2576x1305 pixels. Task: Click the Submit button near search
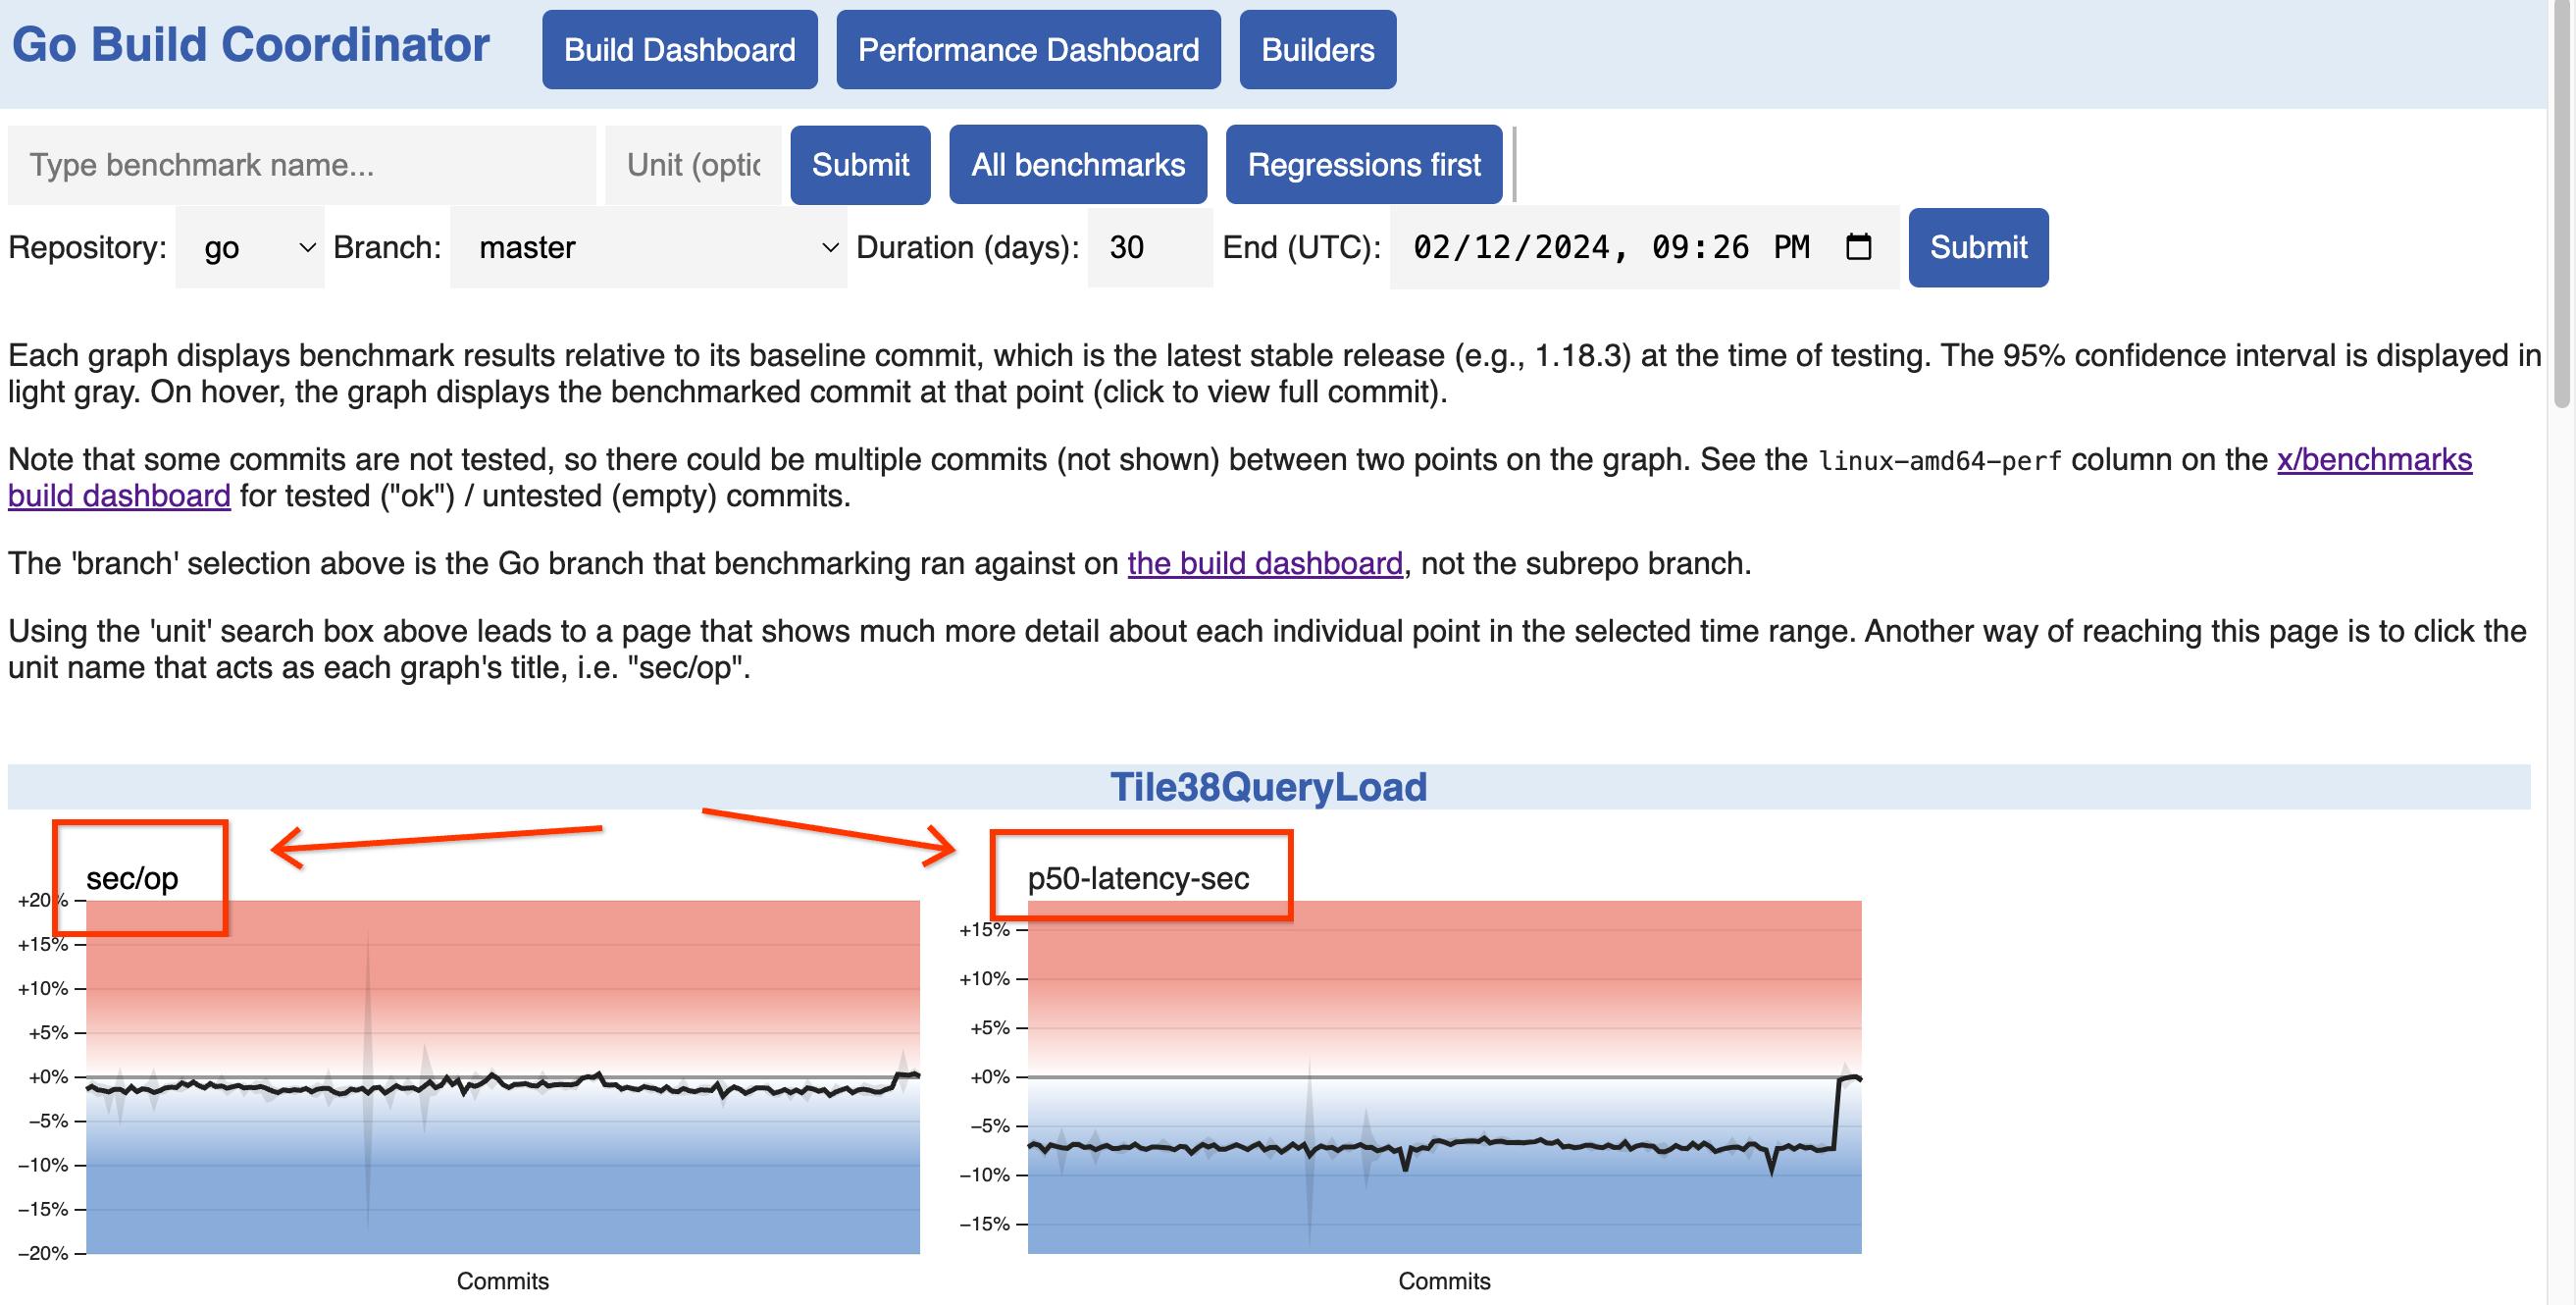click(857, 163)
